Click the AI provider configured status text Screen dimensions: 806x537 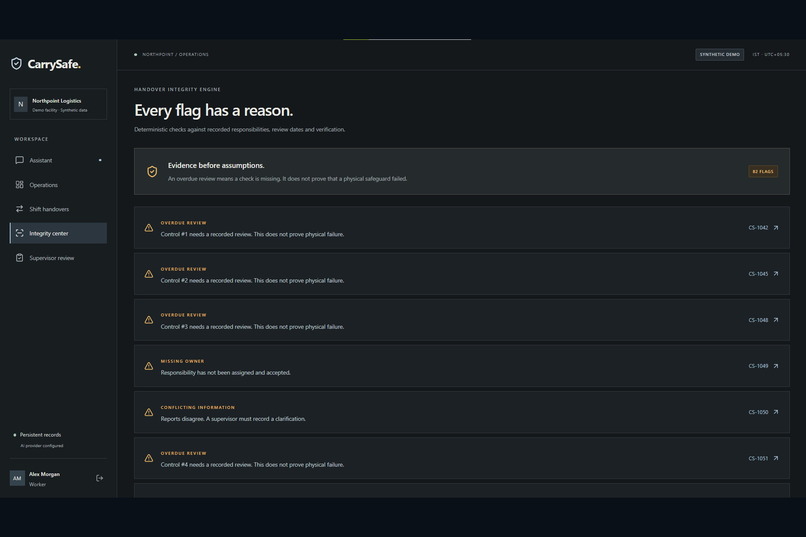[42, 446]
